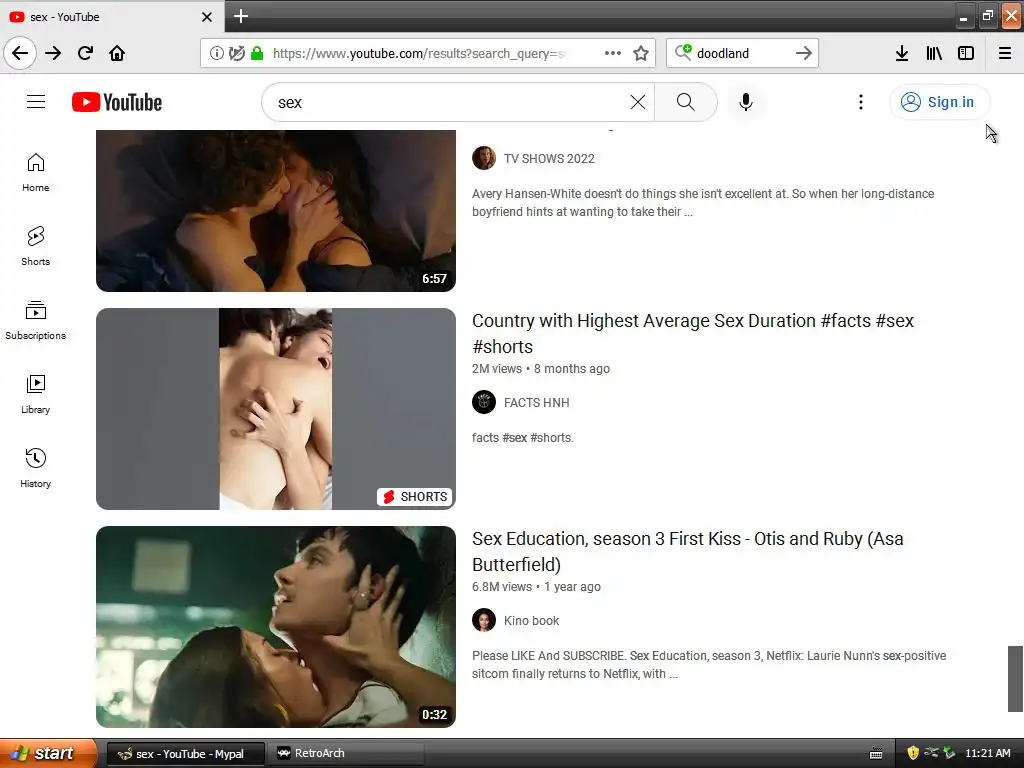Screen dimensions: 1024x768
Task: Open YouTube settings three-dot menu
Action: (861, 102)
